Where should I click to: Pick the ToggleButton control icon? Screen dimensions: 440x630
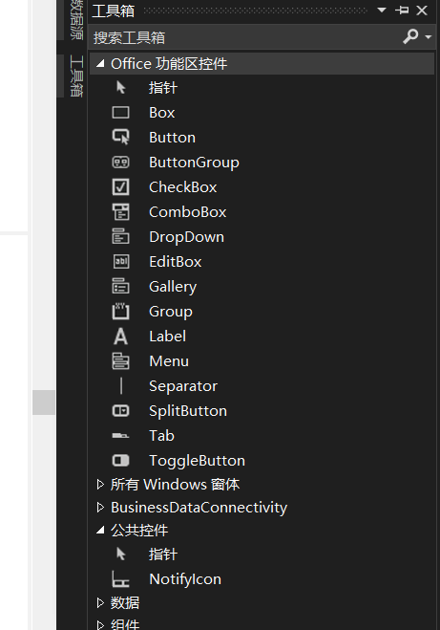pos(121,460)
